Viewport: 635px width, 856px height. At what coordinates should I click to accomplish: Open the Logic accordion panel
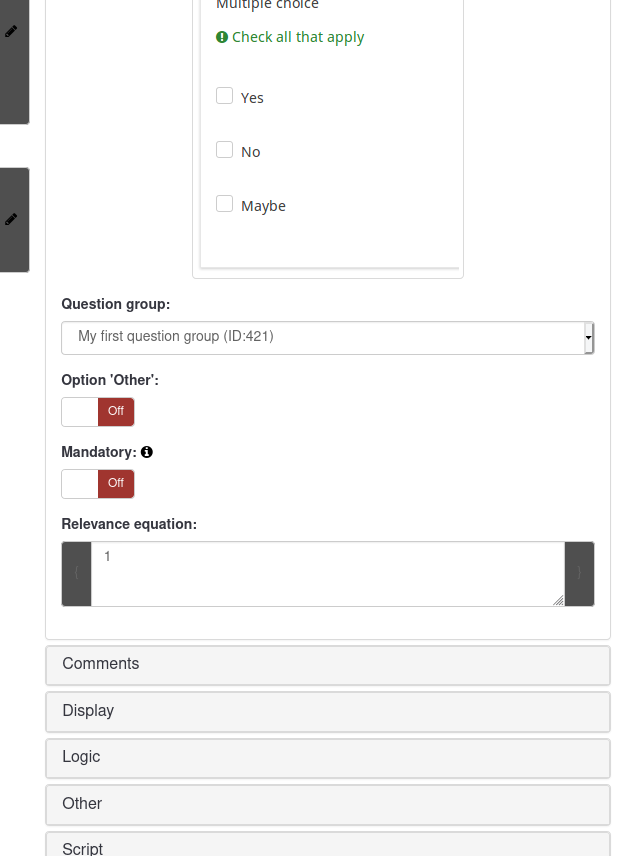[328, 757]
